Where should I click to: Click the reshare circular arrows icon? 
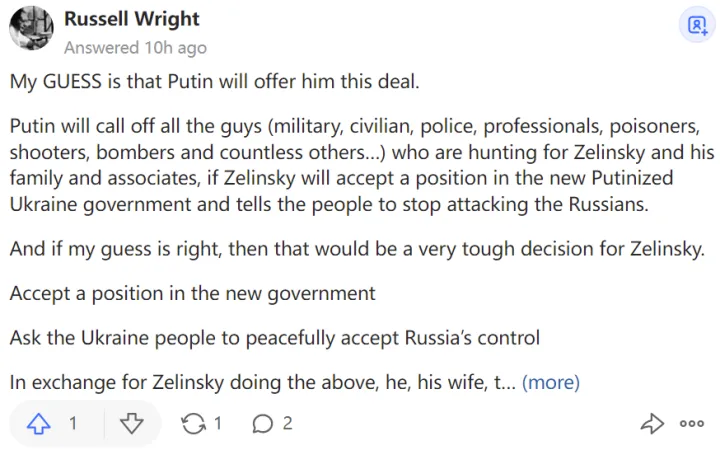[192, 423]
